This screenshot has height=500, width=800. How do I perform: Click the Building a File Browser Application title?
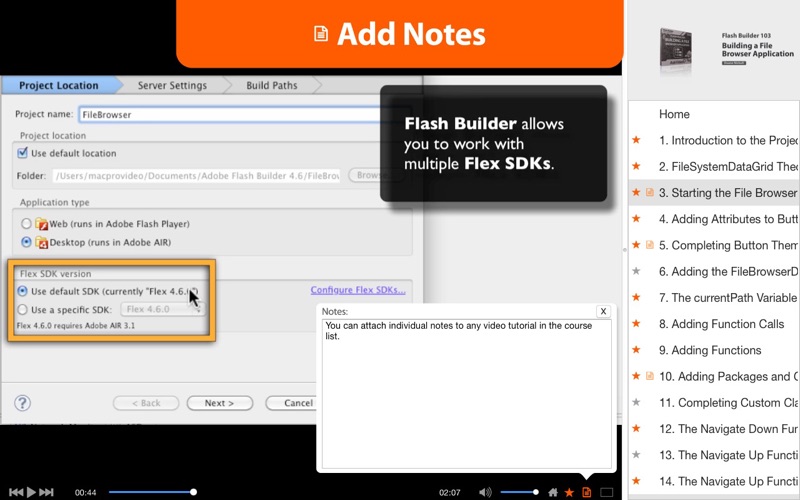[758, 49]
